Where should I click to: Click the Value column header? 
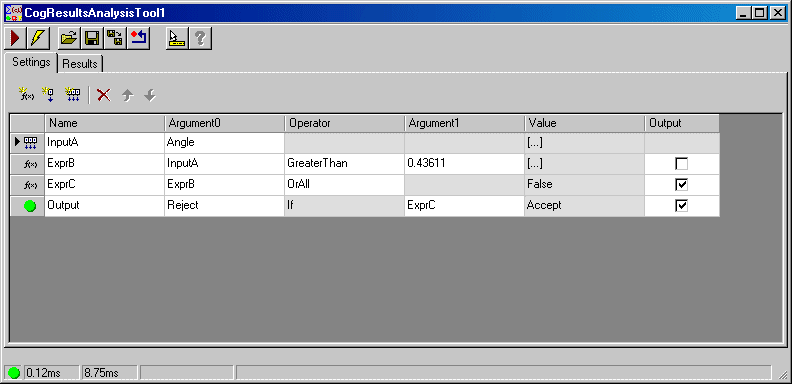[584, 123]
